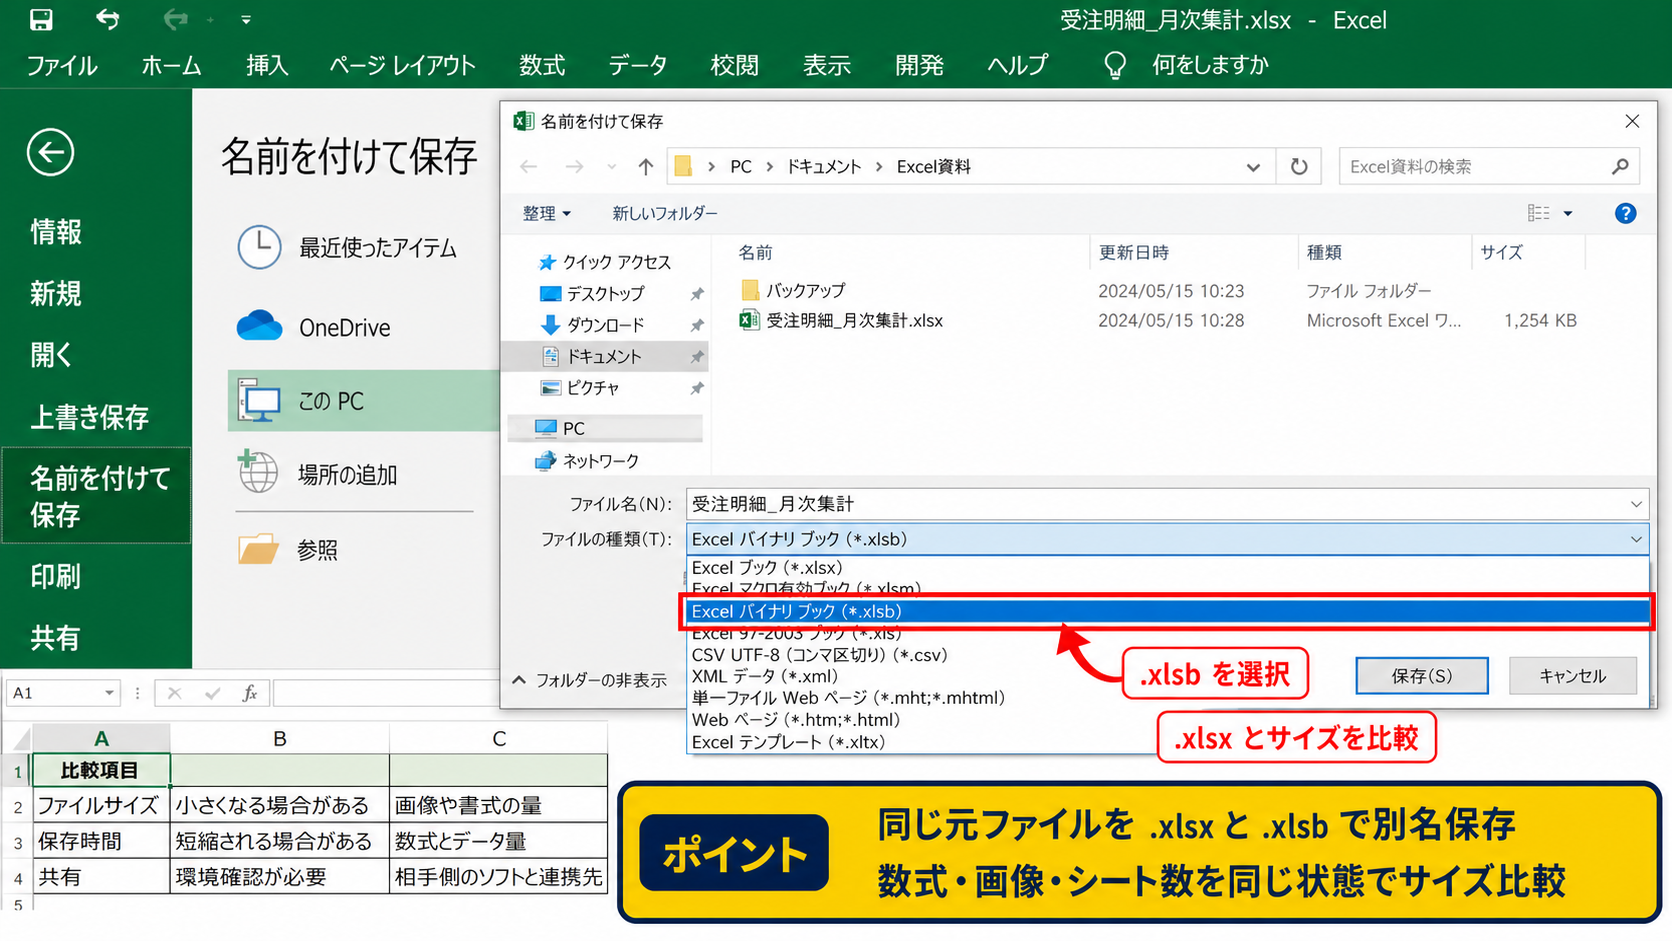Toggle pin icon next to デスクトップ
The width and height of the screenshot is (1672, 941).
pyautogui.click(x=697, y=294)
